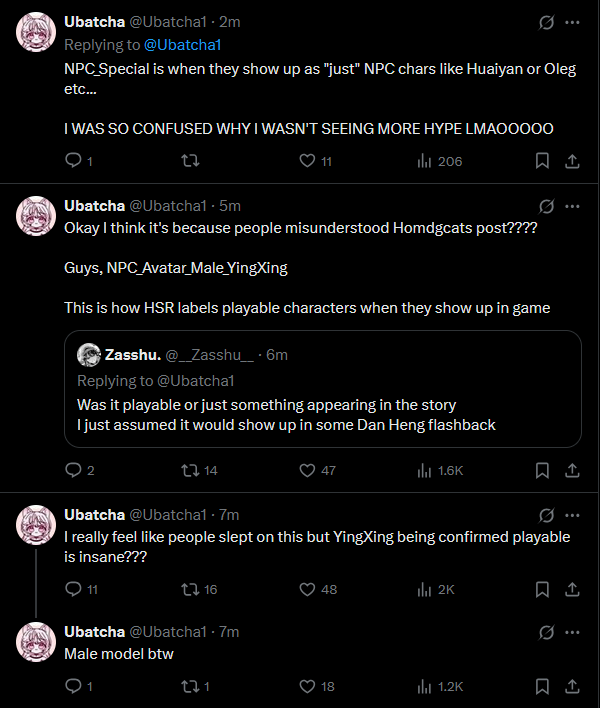View analytics showing 206 views

pyautogui.click(x=423, y=161)
